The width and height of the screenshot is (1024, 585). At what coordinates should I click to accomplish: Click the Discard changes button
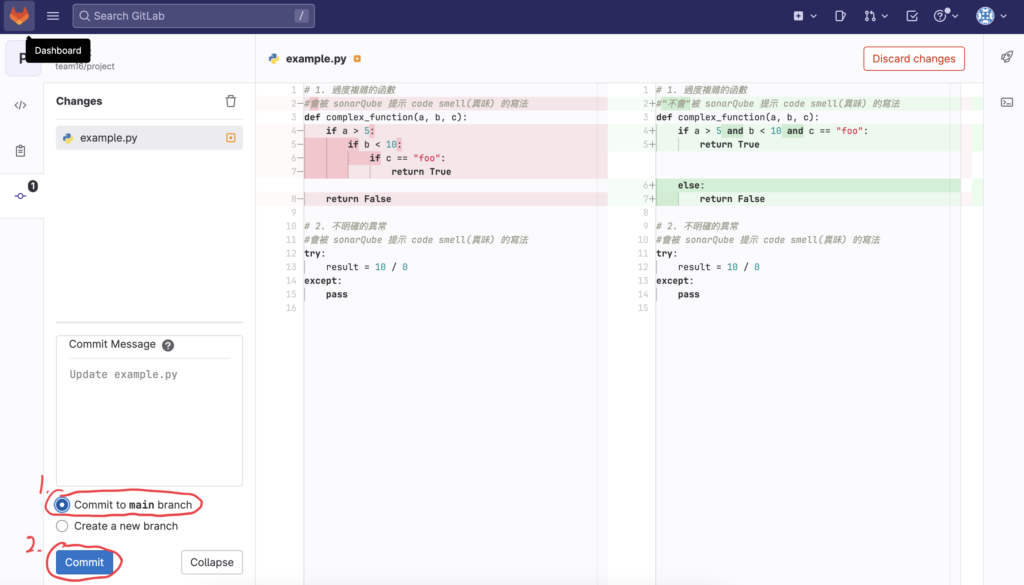point(914,59)
